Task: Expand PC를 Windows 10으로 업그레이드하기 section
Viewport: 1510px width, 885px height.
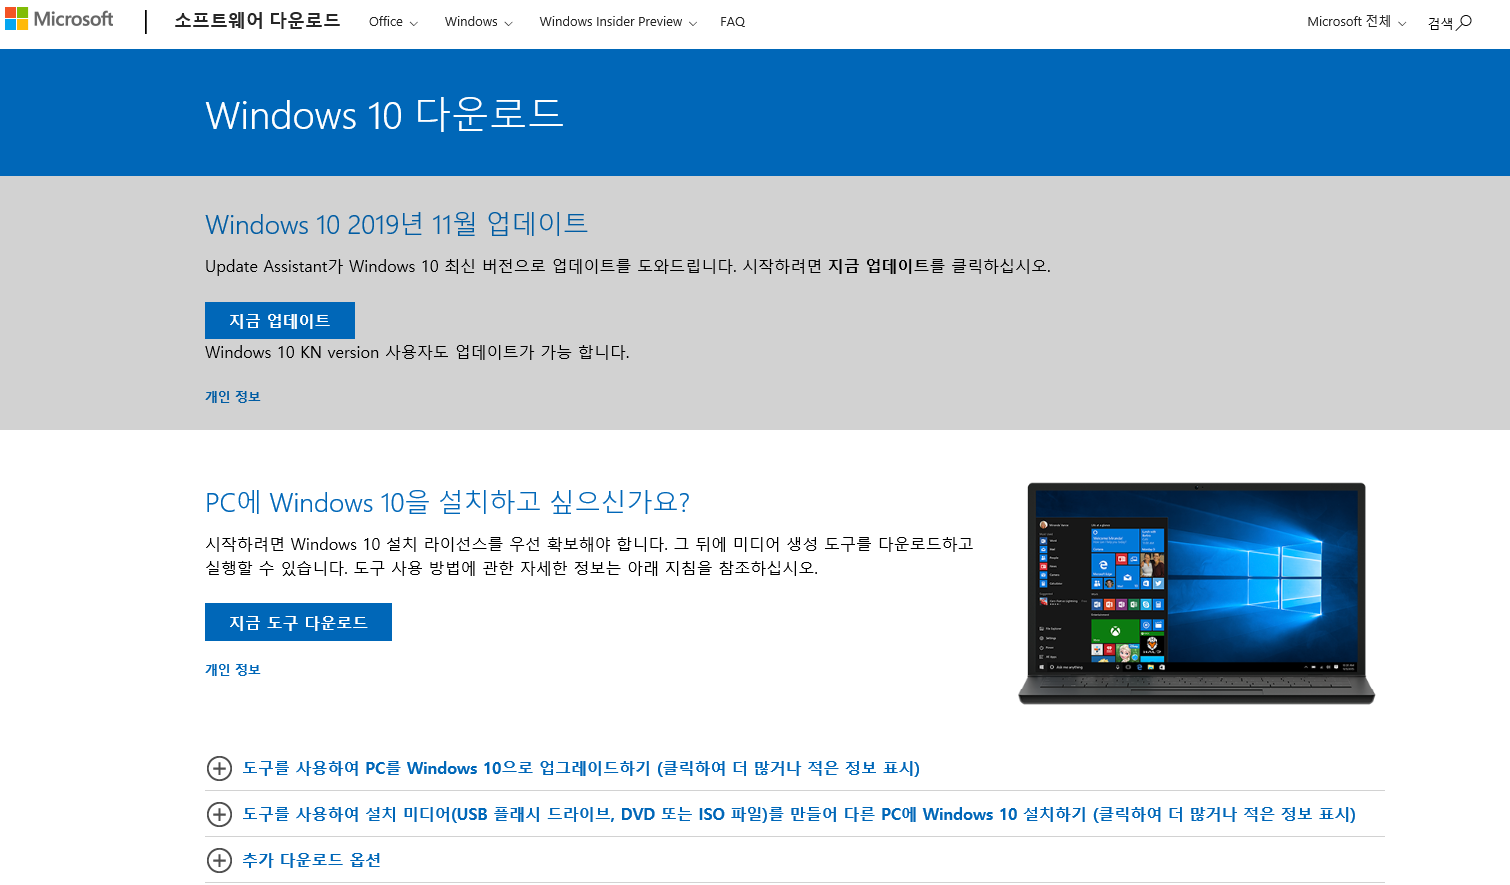Action: (x=581, y=768)
